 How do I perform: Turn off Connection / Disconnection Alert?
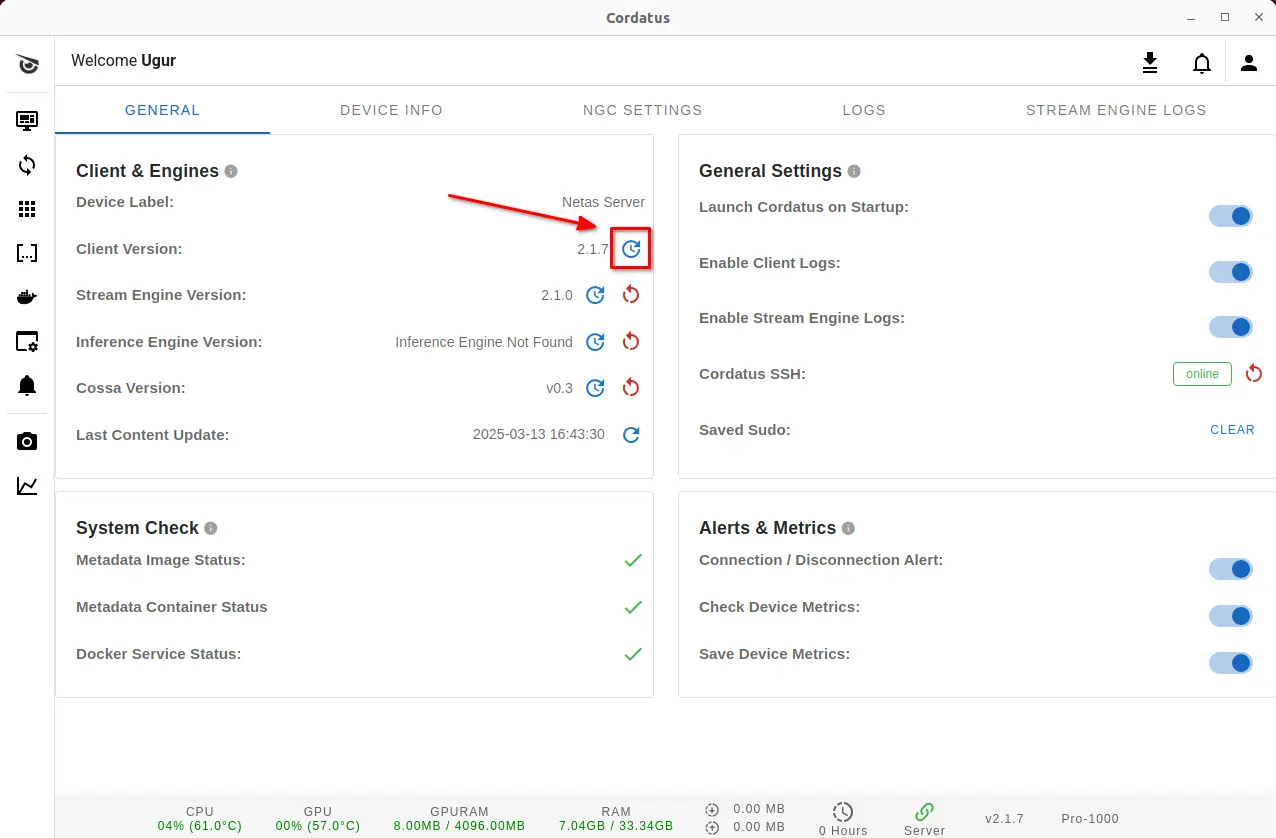click(x=1231, y=569)
